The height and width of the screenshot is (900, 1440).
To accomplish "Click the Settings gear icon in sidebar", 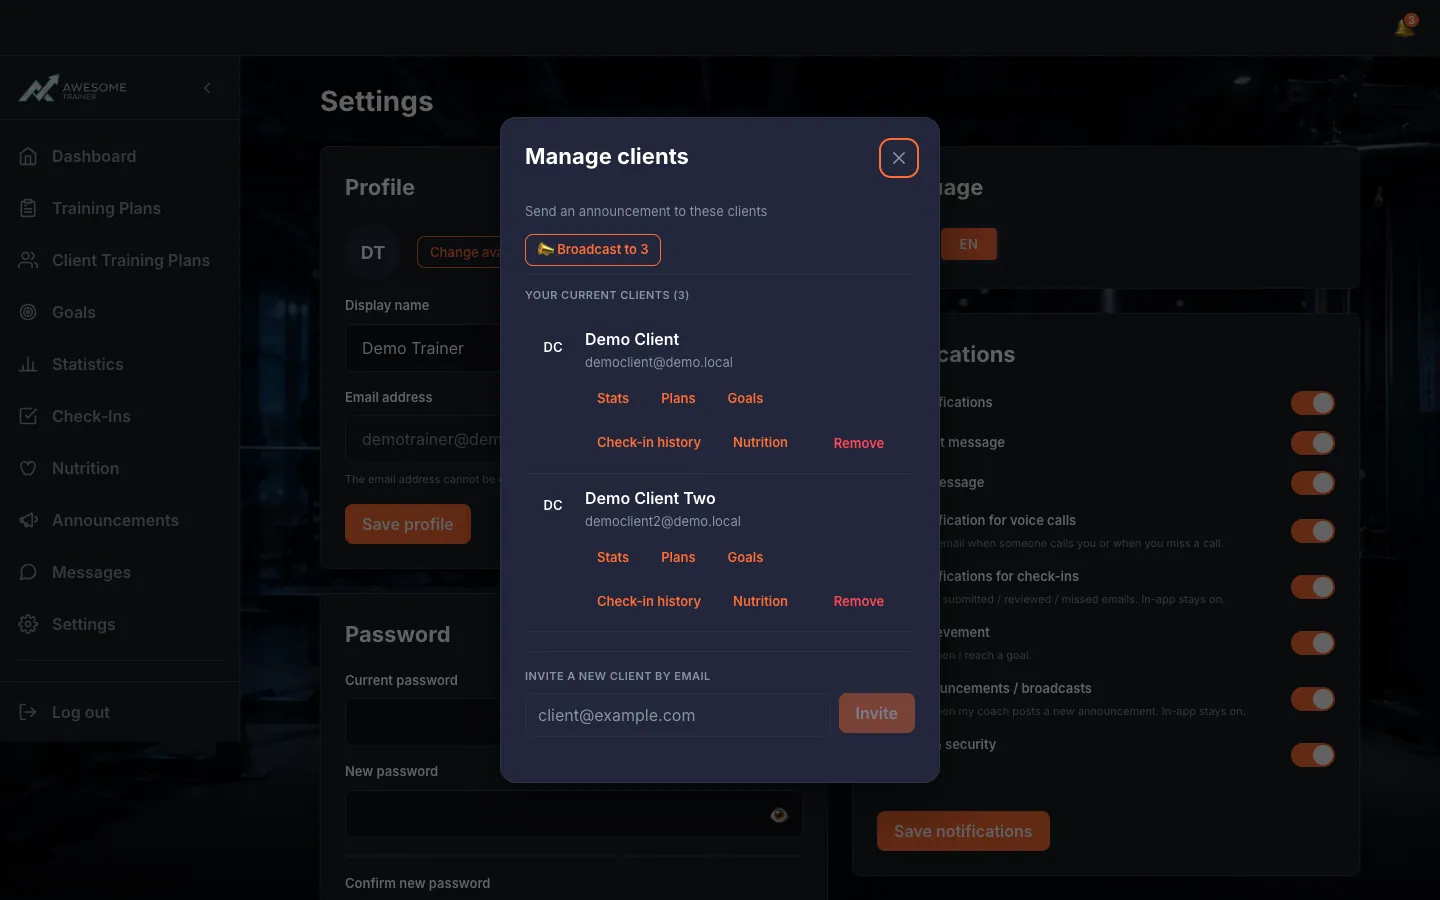I will click(28, 624).
